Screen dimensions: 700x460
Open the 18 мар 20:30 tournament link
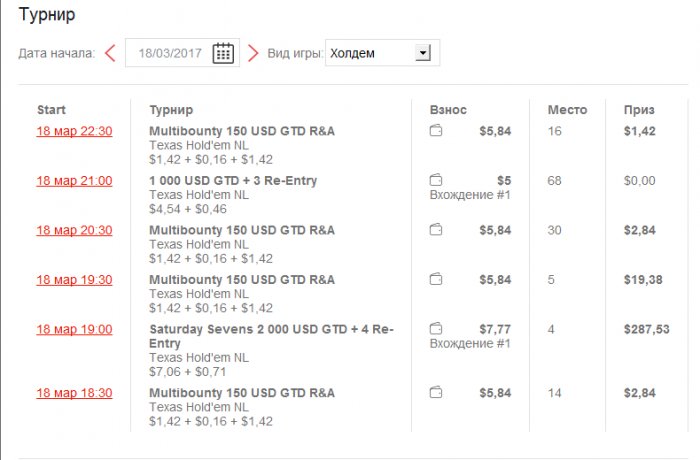[x=74, y=230]
